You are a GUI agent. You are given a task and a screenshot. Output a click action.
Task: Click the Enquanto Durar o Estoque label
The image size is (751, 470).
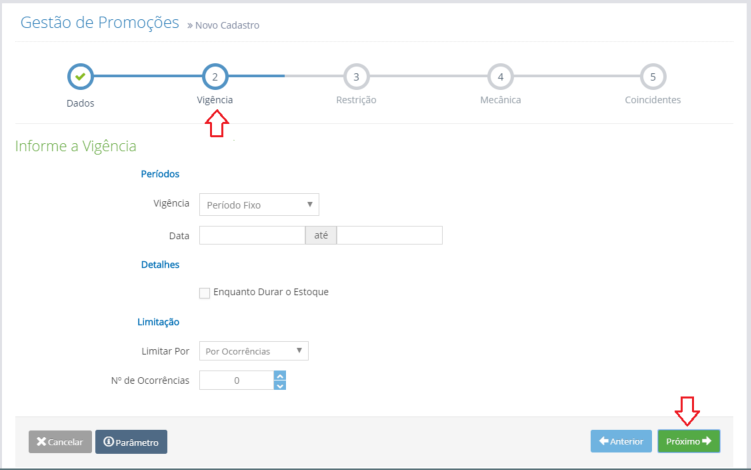[x=271, y=292]
